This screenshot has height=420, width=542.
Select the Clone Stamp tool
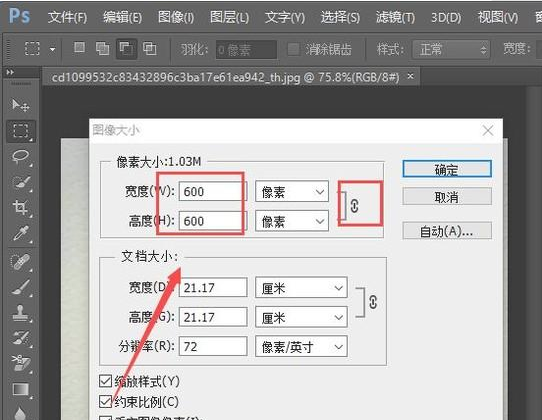[x=20, y=313]
